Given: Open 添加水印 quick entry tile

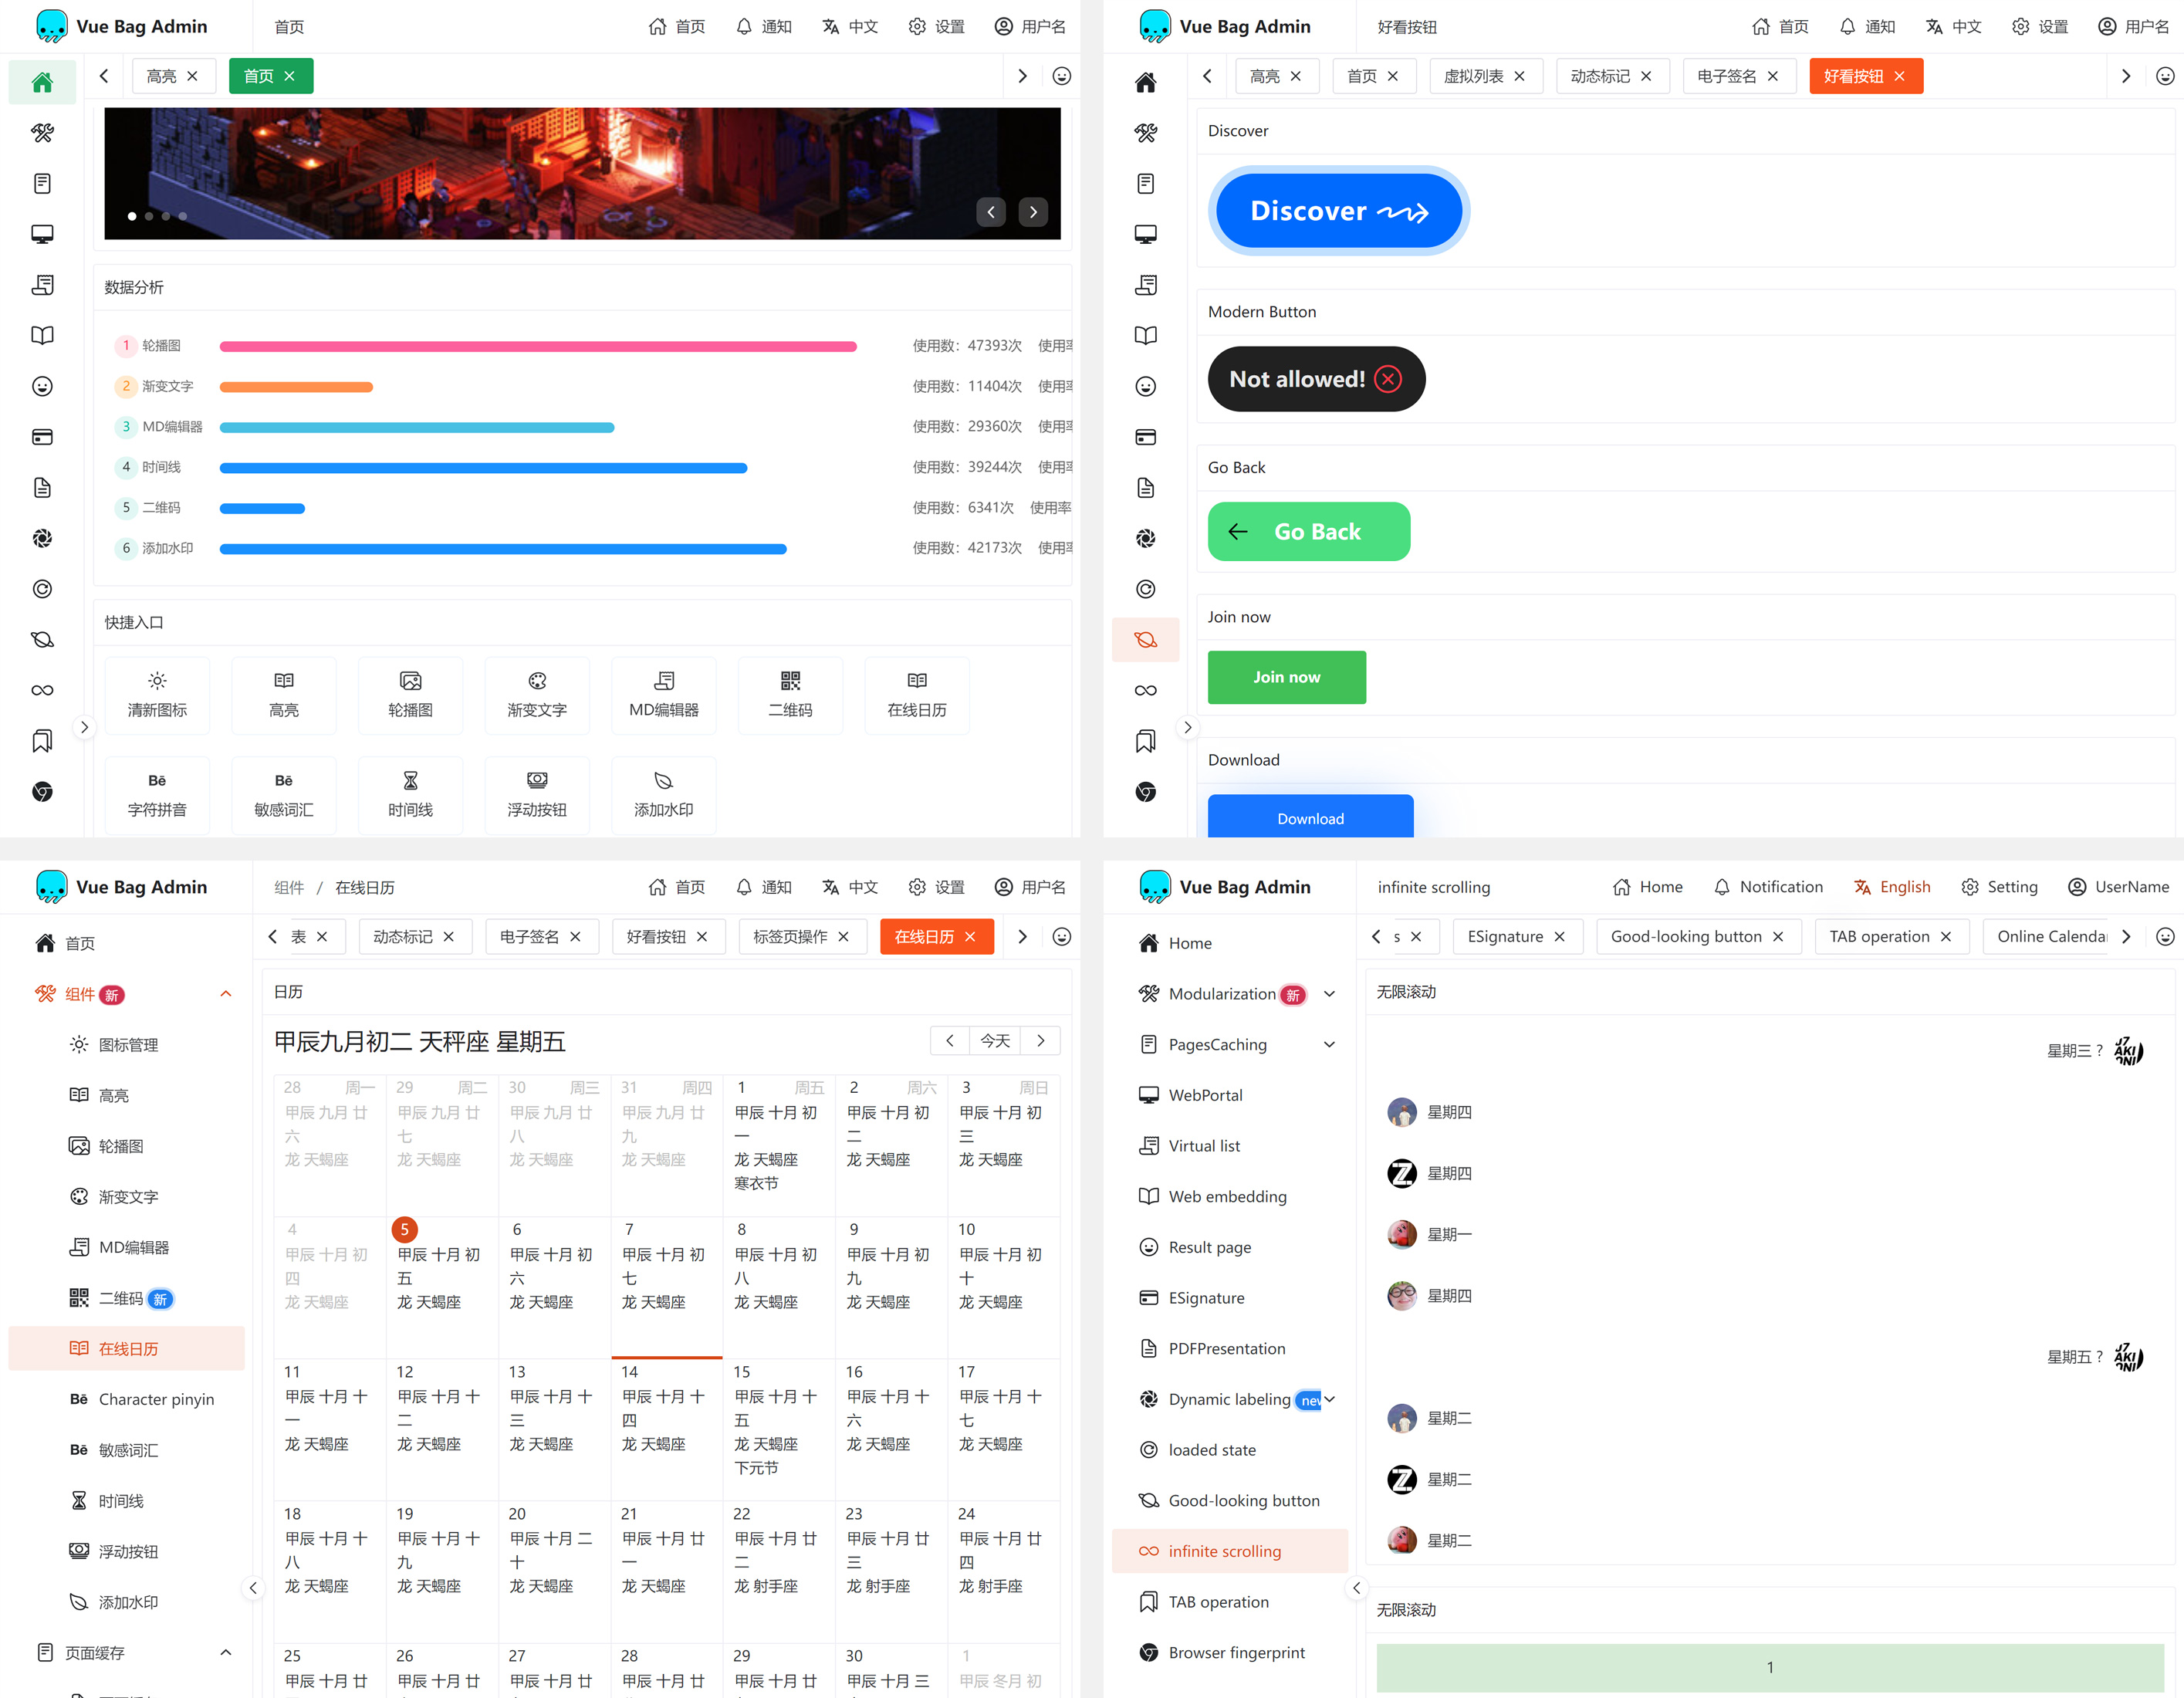Looking at the screenshot, I should (x=663, y=794).
